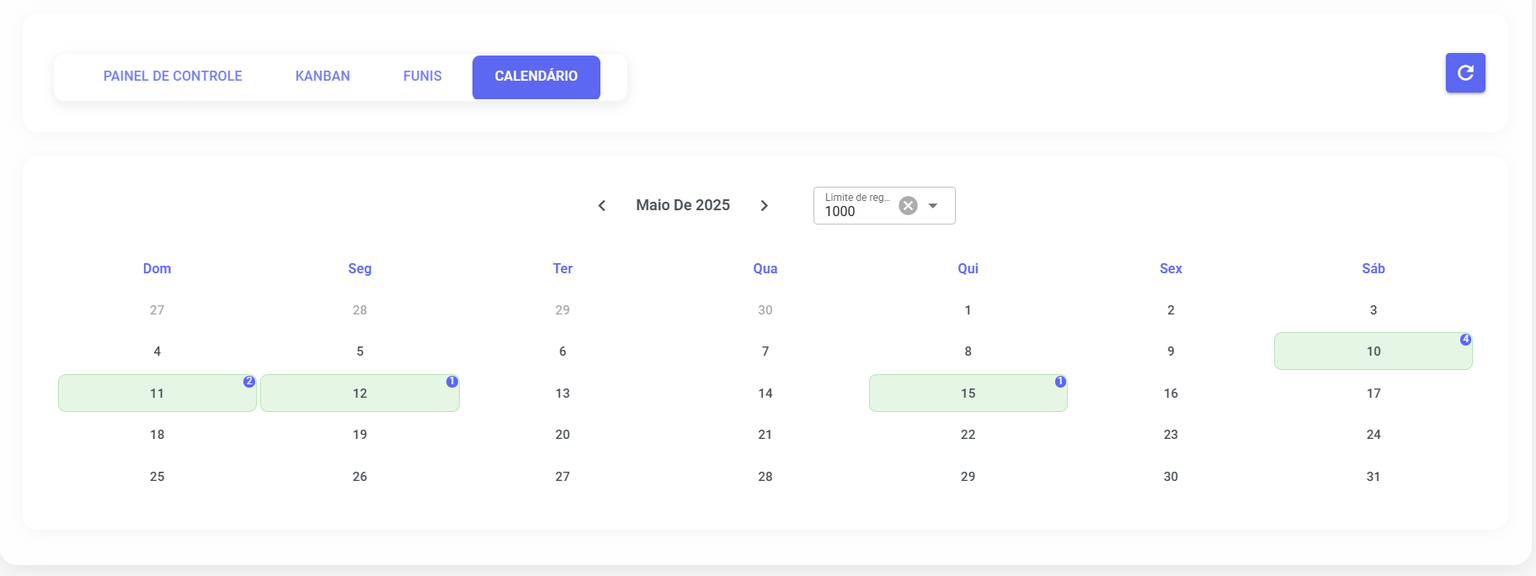Click the Maio De 2025 month label
The width and height of the screenshot is (1536, 576).
(x=683, y=206)
